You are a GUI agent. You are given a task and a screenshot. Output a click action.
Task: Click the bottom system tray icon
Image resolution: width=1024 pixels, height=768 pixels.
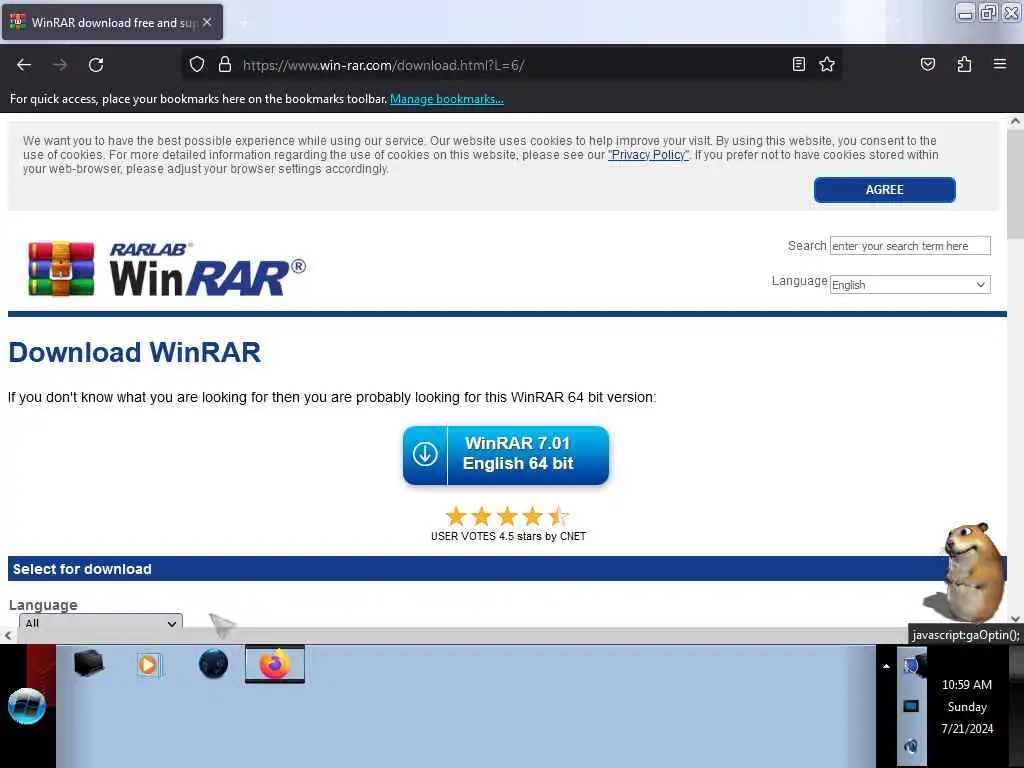[x=911, y=745]
